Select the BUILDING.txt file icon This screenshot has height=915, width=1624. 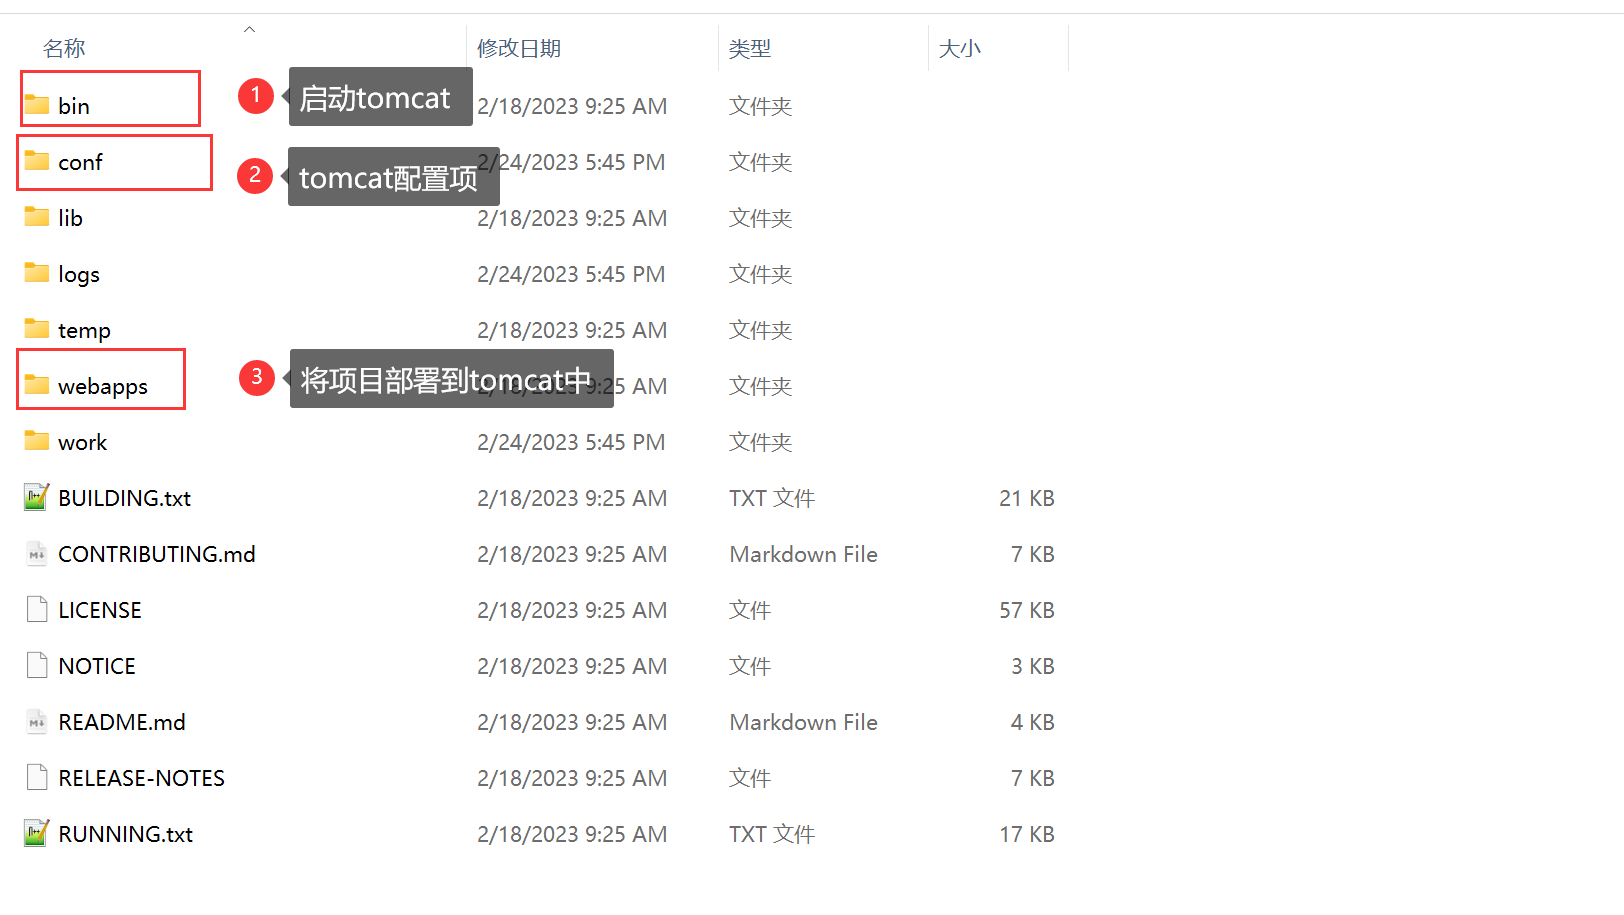[x=37, y=497]
